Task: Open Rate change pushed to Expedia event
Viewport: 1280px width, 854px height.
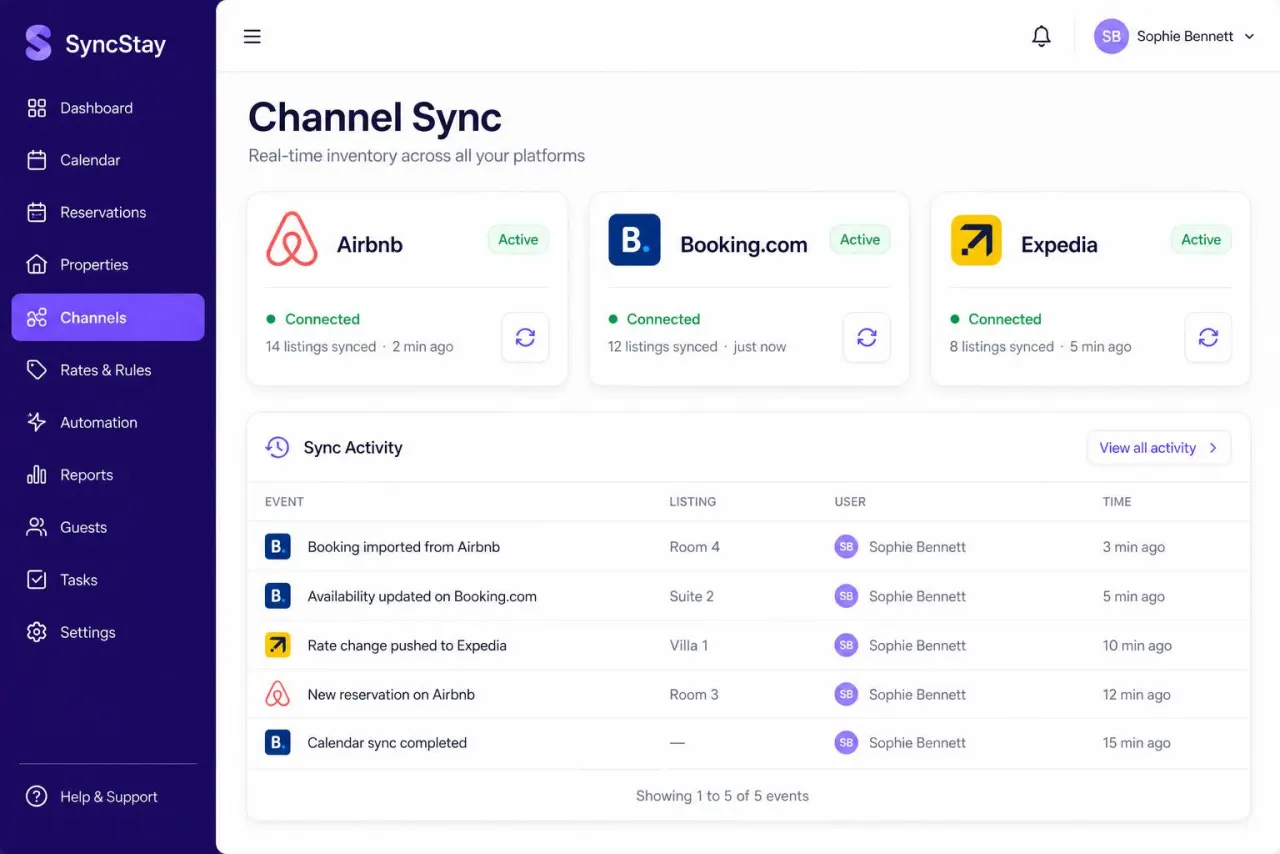Action: [x=407, y=645]
